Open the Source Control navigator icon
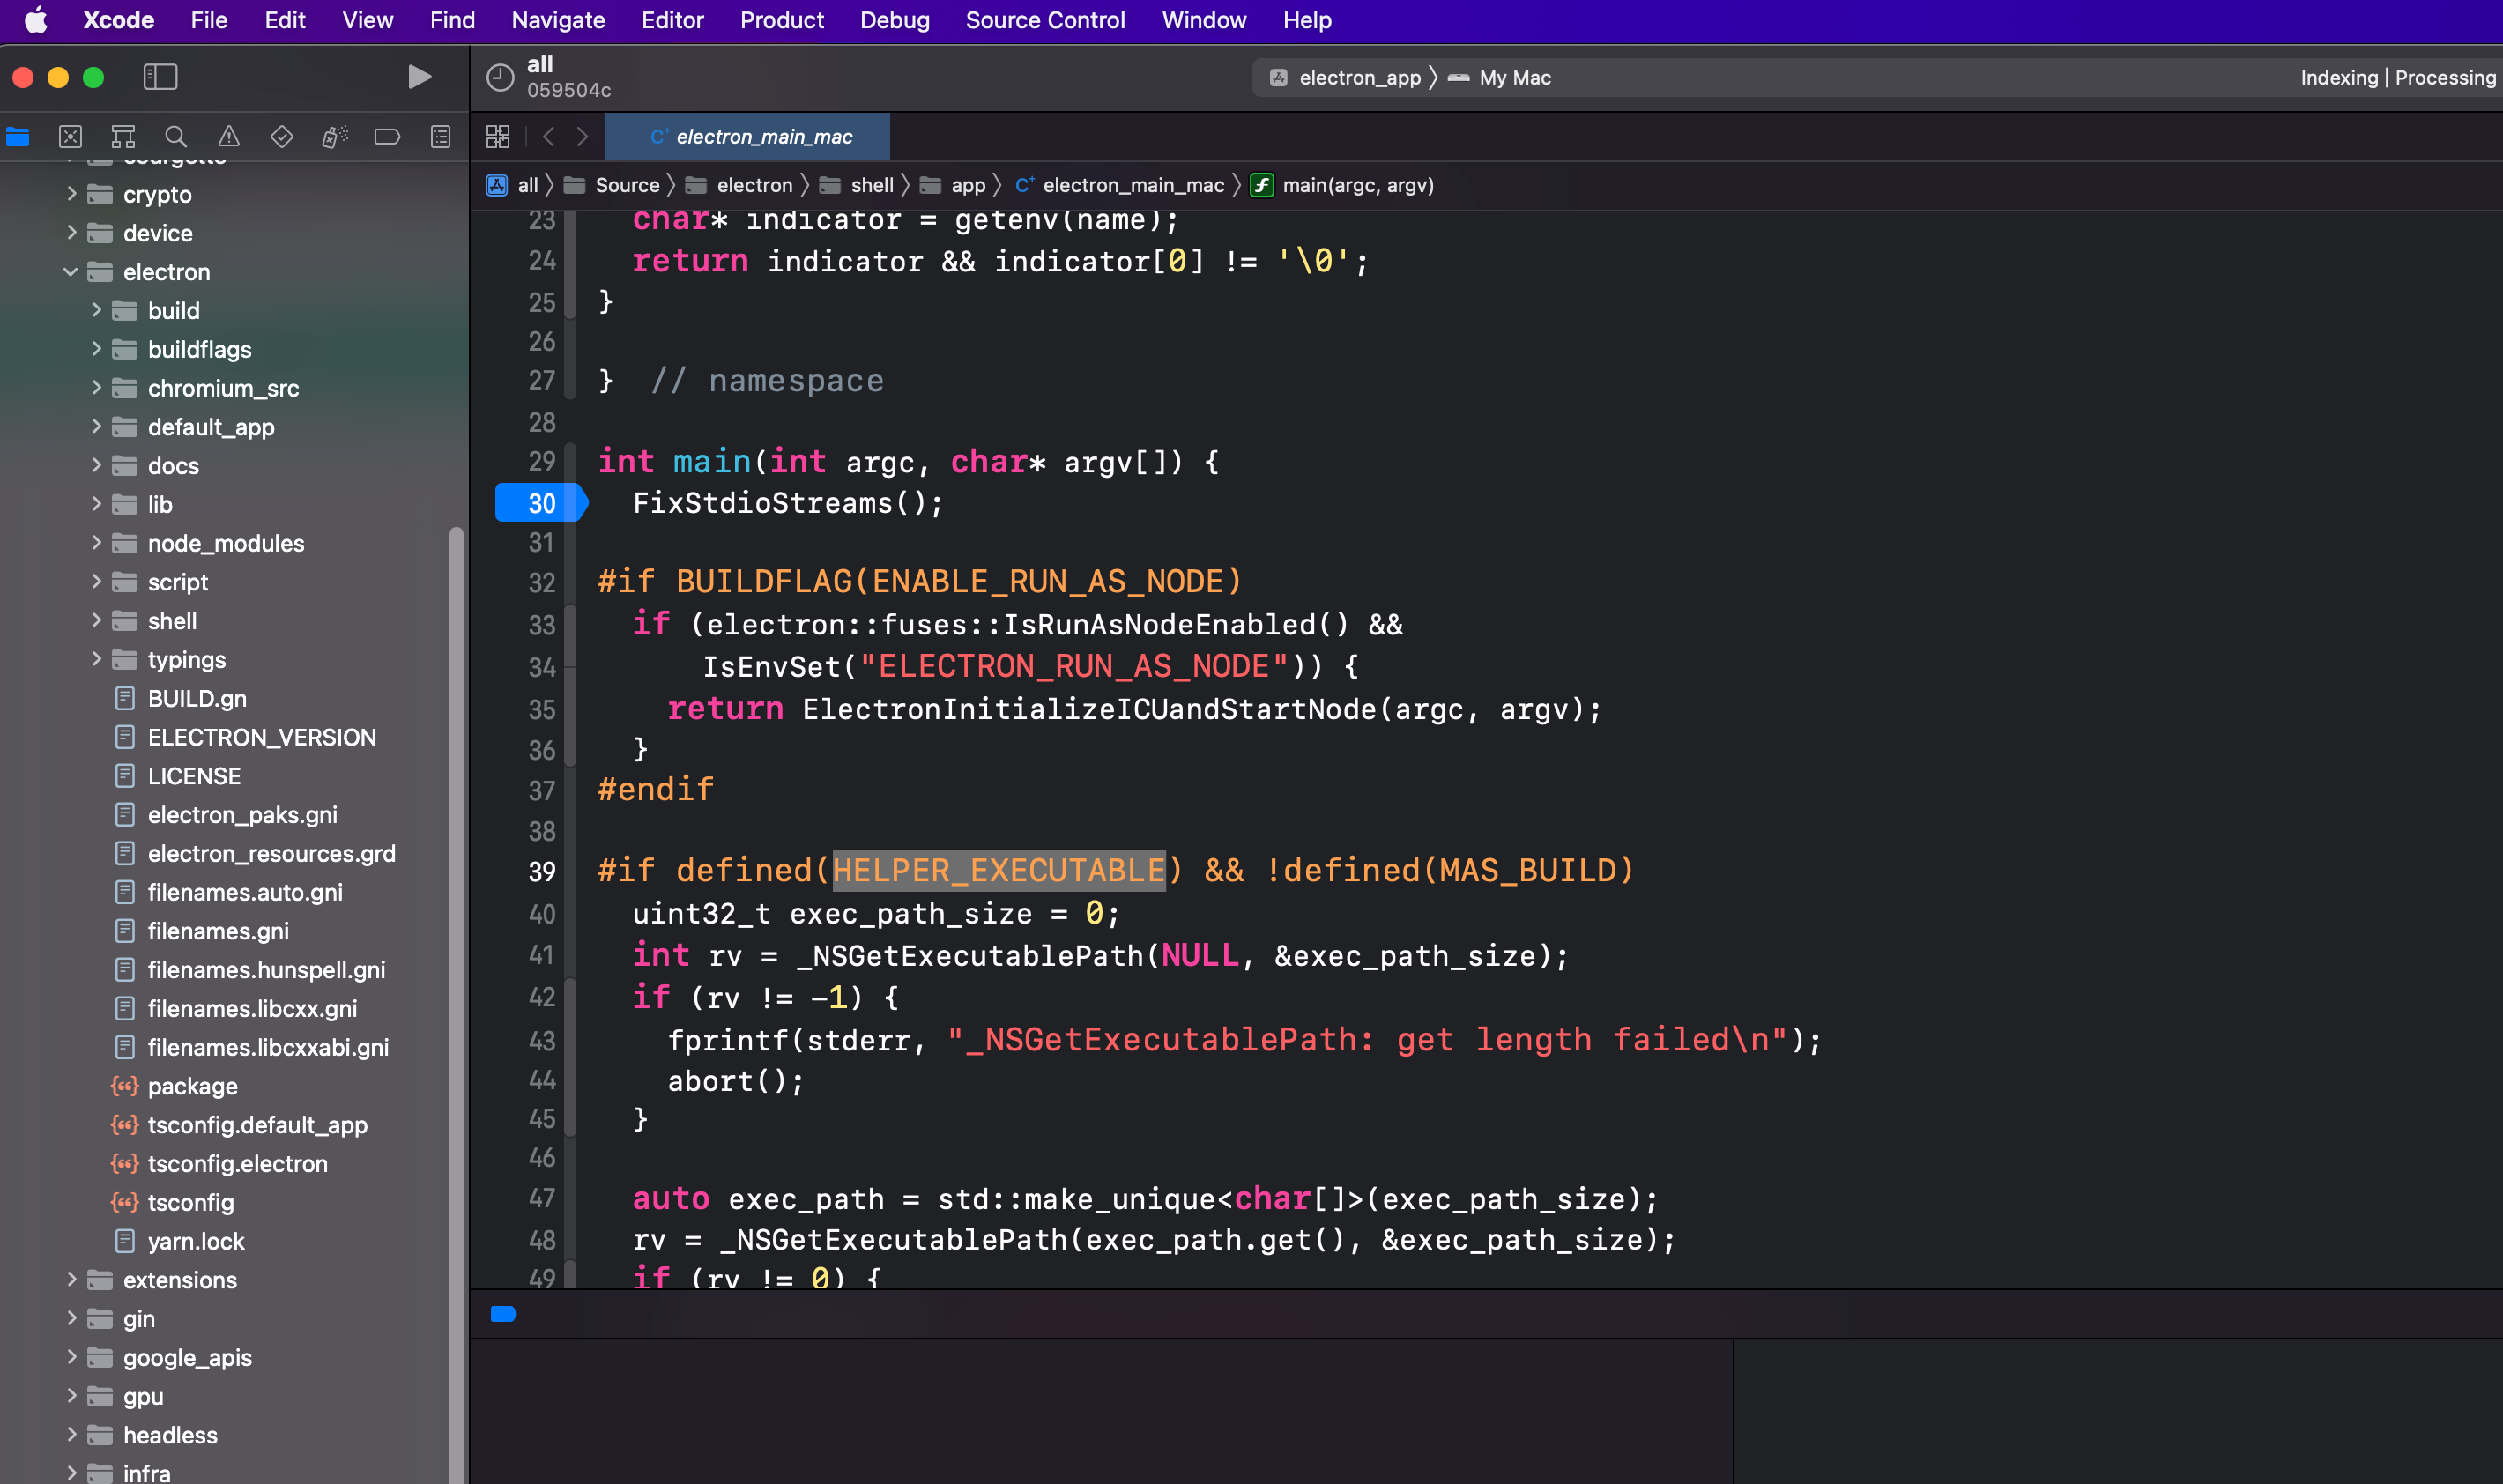The image size is (2503, 1484). (x=70, y=137)
